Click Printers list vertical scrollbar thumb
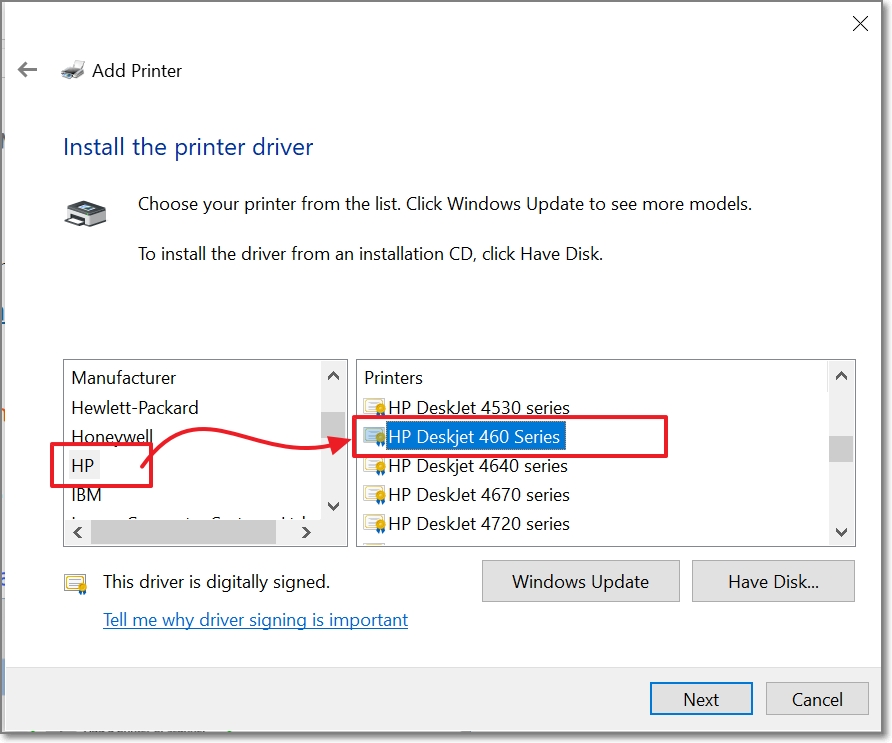Image resolution: width=892 pixels, height=743 pixels. click(841, 449)
